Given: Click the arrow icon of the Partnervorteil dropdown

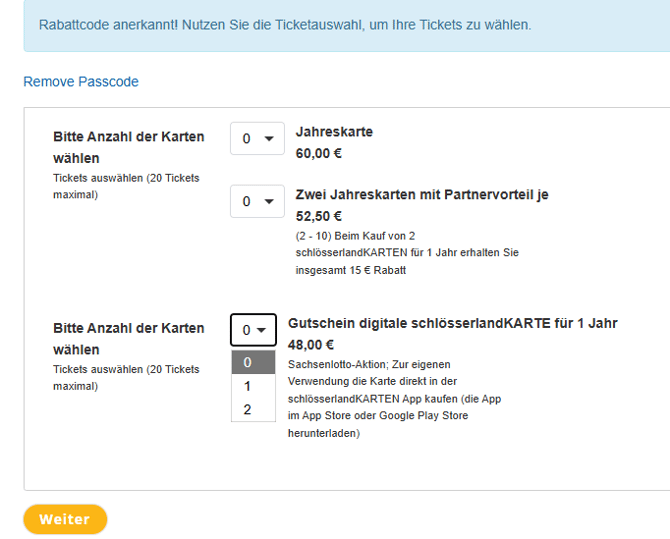Looking at the screenshot, I should [x=269, y=201].
